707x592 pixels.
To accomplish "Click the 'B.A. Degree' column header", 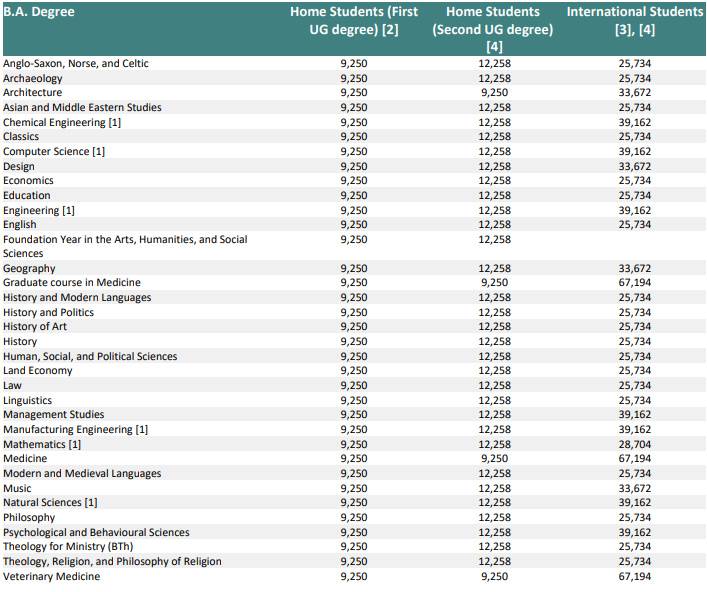I will click(x=38, y=12).
